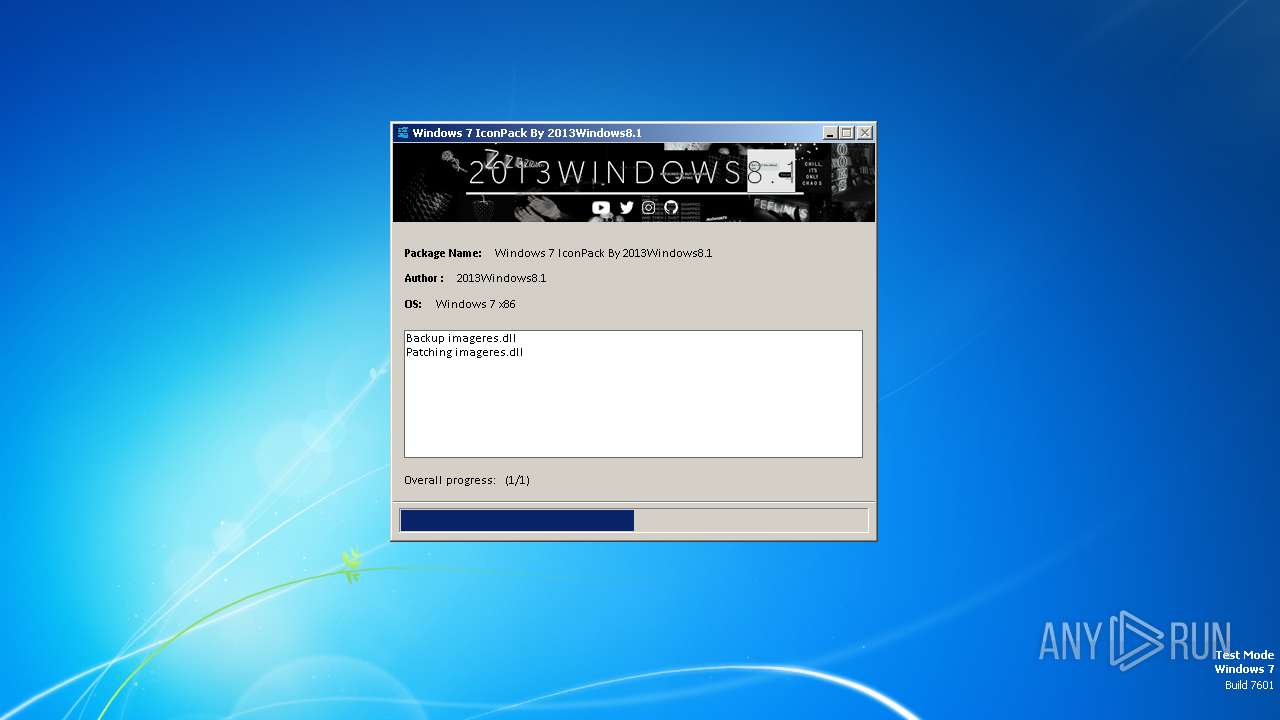Image resolution: width=1280 pixels, height=720 pixels.
Task: Click the 'Windows 7 IconPack' window title
Action: point(527,133)
